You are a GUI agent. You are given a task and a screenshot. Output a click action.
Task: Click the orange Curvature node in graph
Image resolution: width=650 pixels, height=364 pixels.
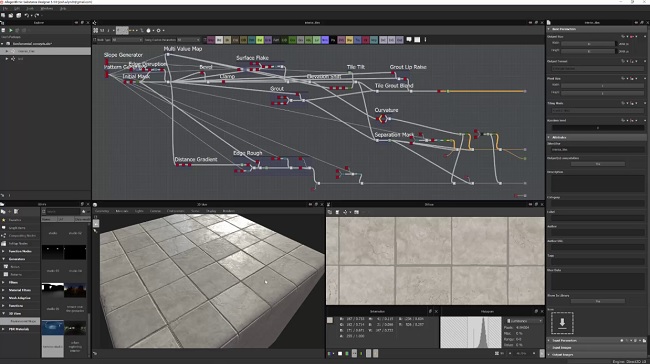pyautogui.click(x=382, y=119)
